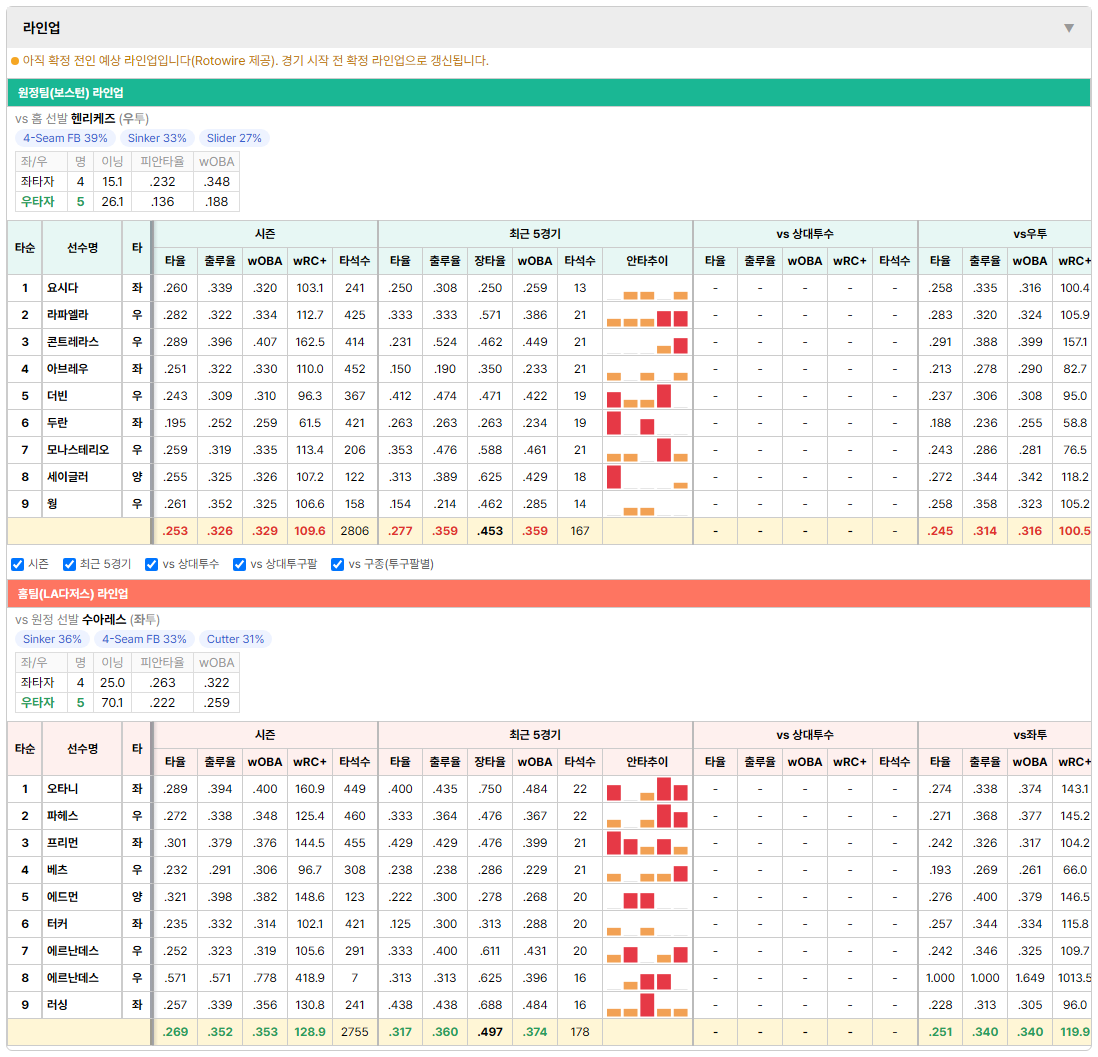Disable the vs 상대투구팔 checkbox
This screenshot has width=1098, height=1057.
[x=239, y=565]
